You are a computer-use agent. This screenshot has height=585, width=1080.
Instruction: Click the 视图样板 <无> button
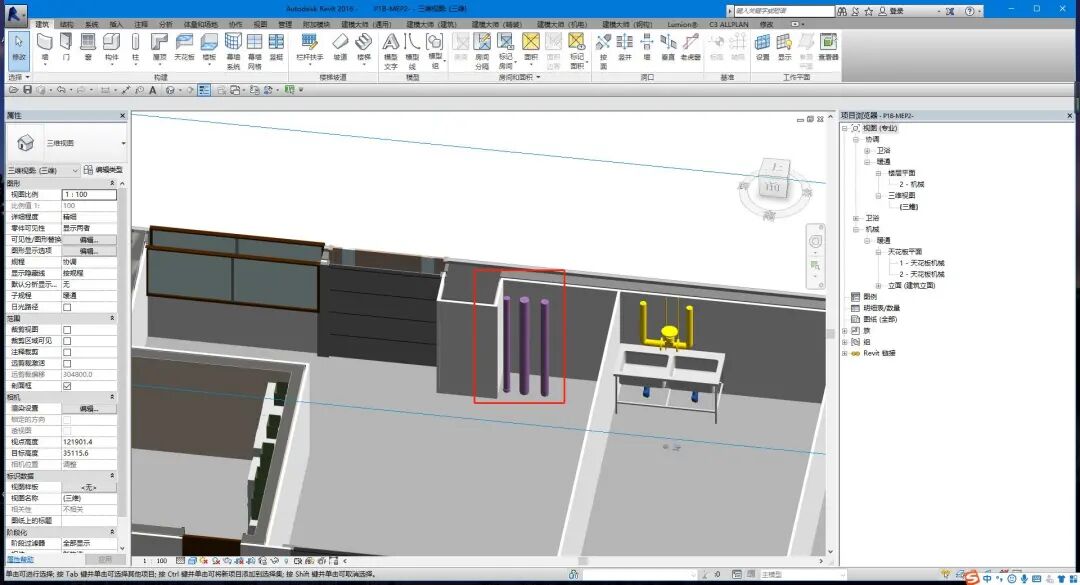coord(89,487)
